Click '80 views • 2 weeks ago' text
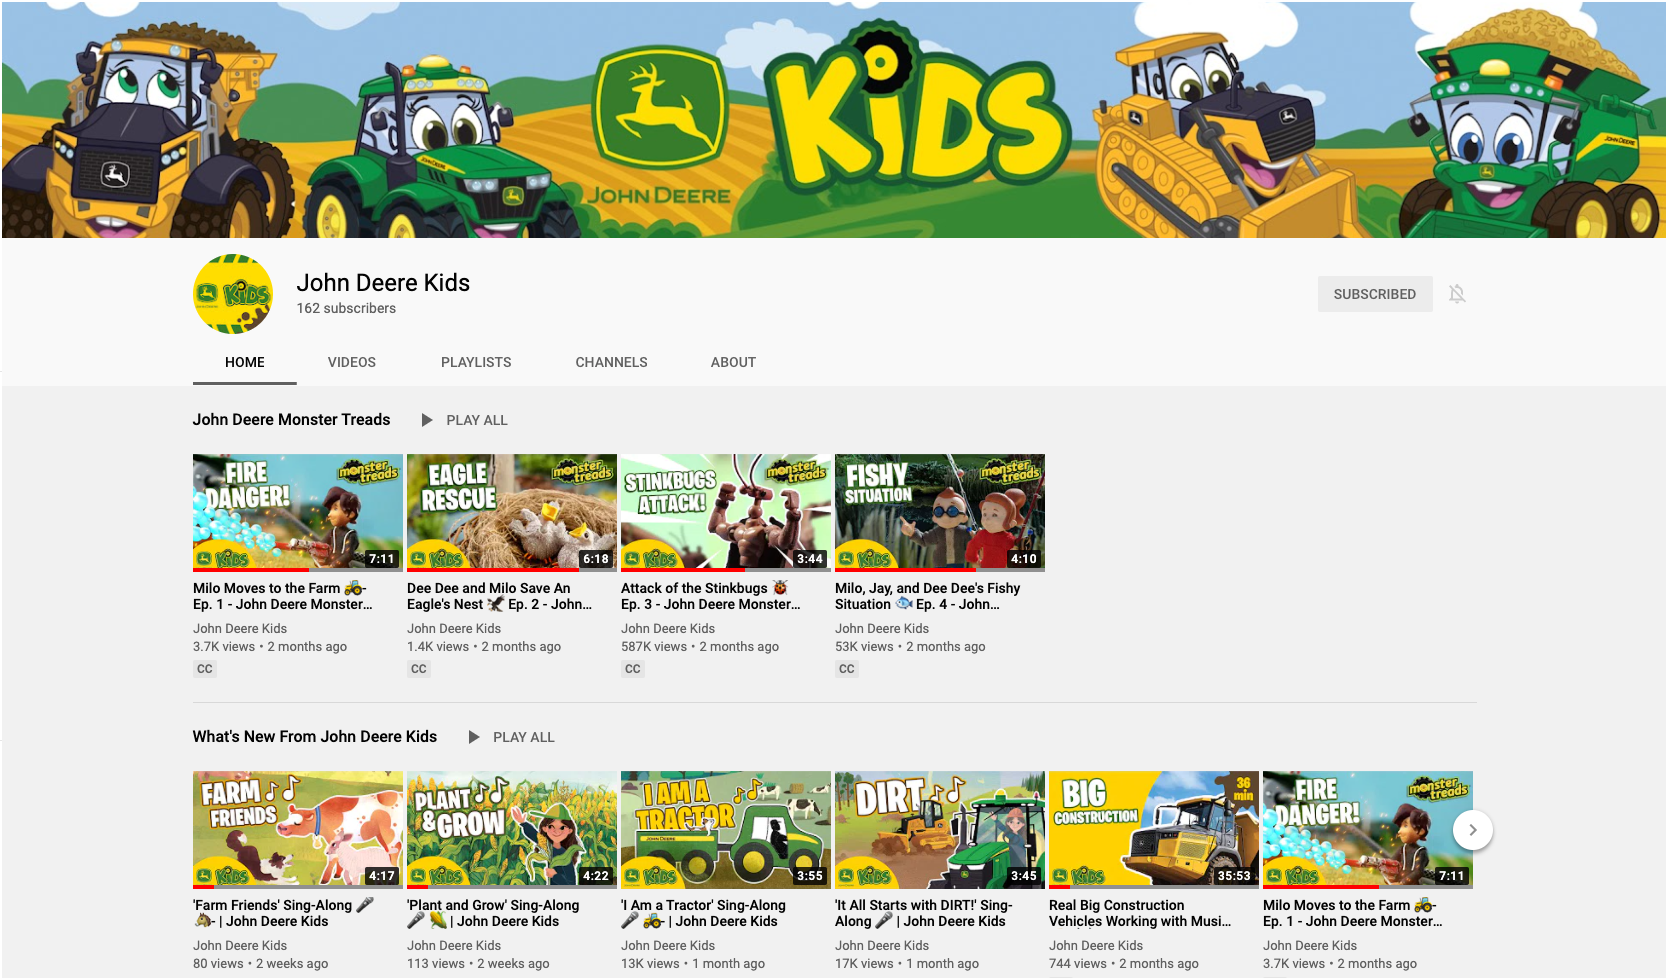 261,964
